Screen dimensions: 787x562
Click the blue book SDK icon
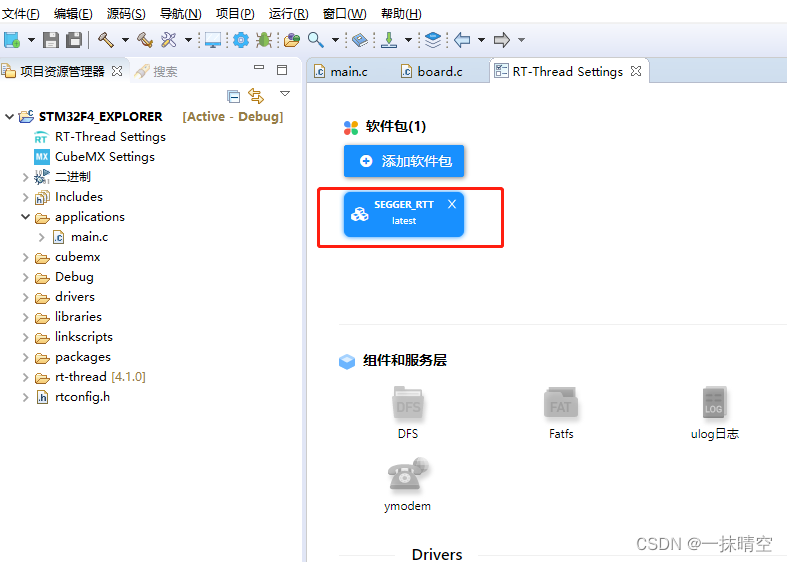pos(360,40)
